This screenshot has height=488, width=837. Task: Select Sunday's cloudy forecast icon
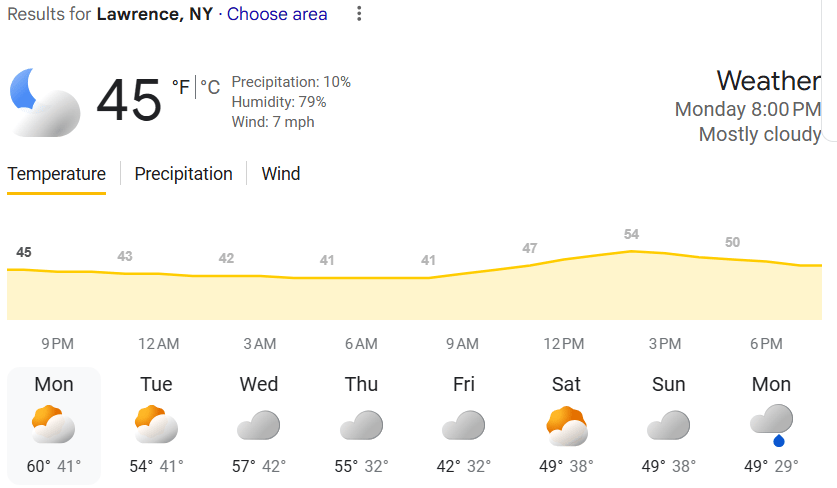pos(668,425)
